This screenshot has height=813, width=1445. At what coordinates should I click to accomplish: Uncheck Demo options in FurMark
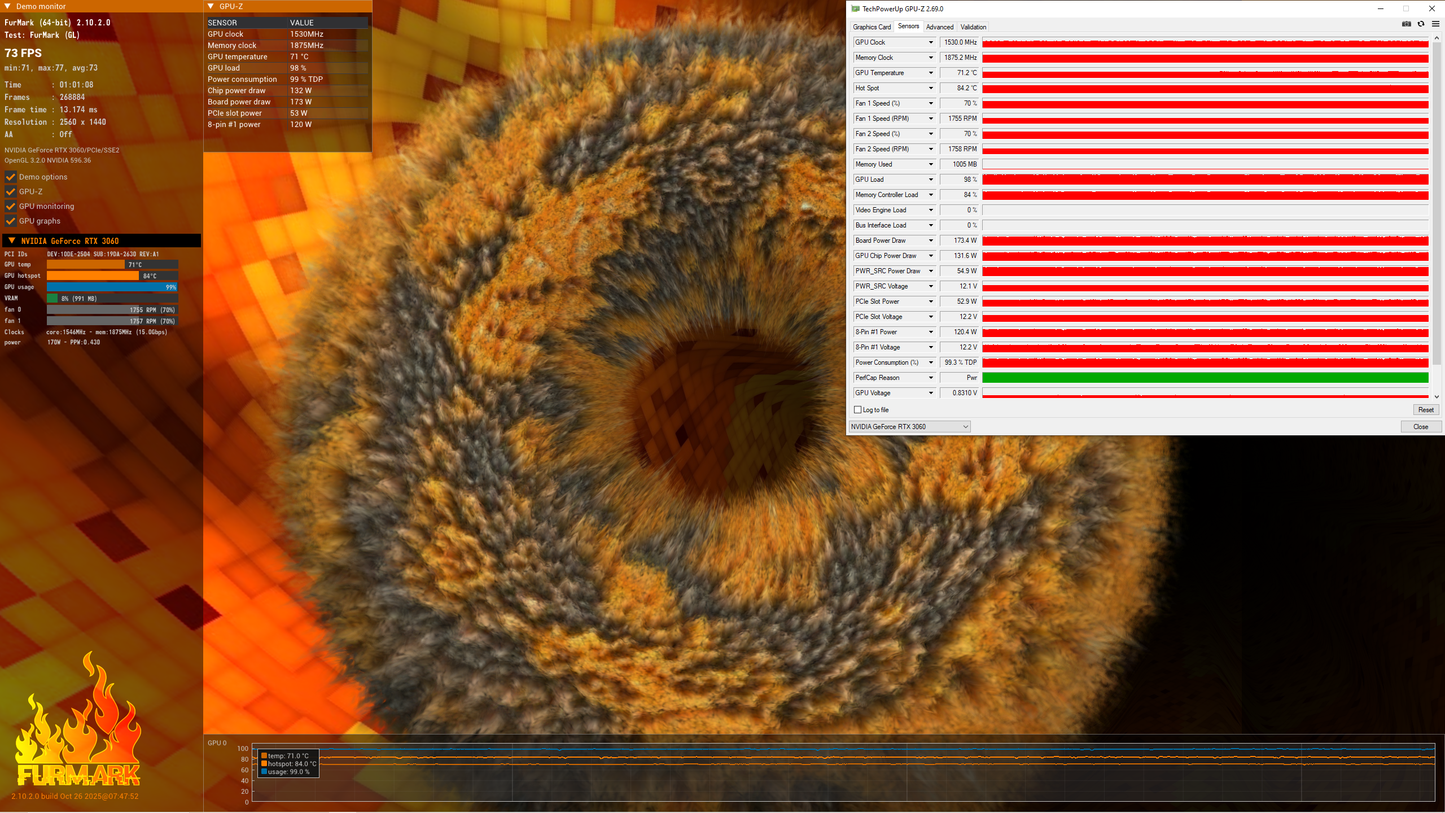11,177
